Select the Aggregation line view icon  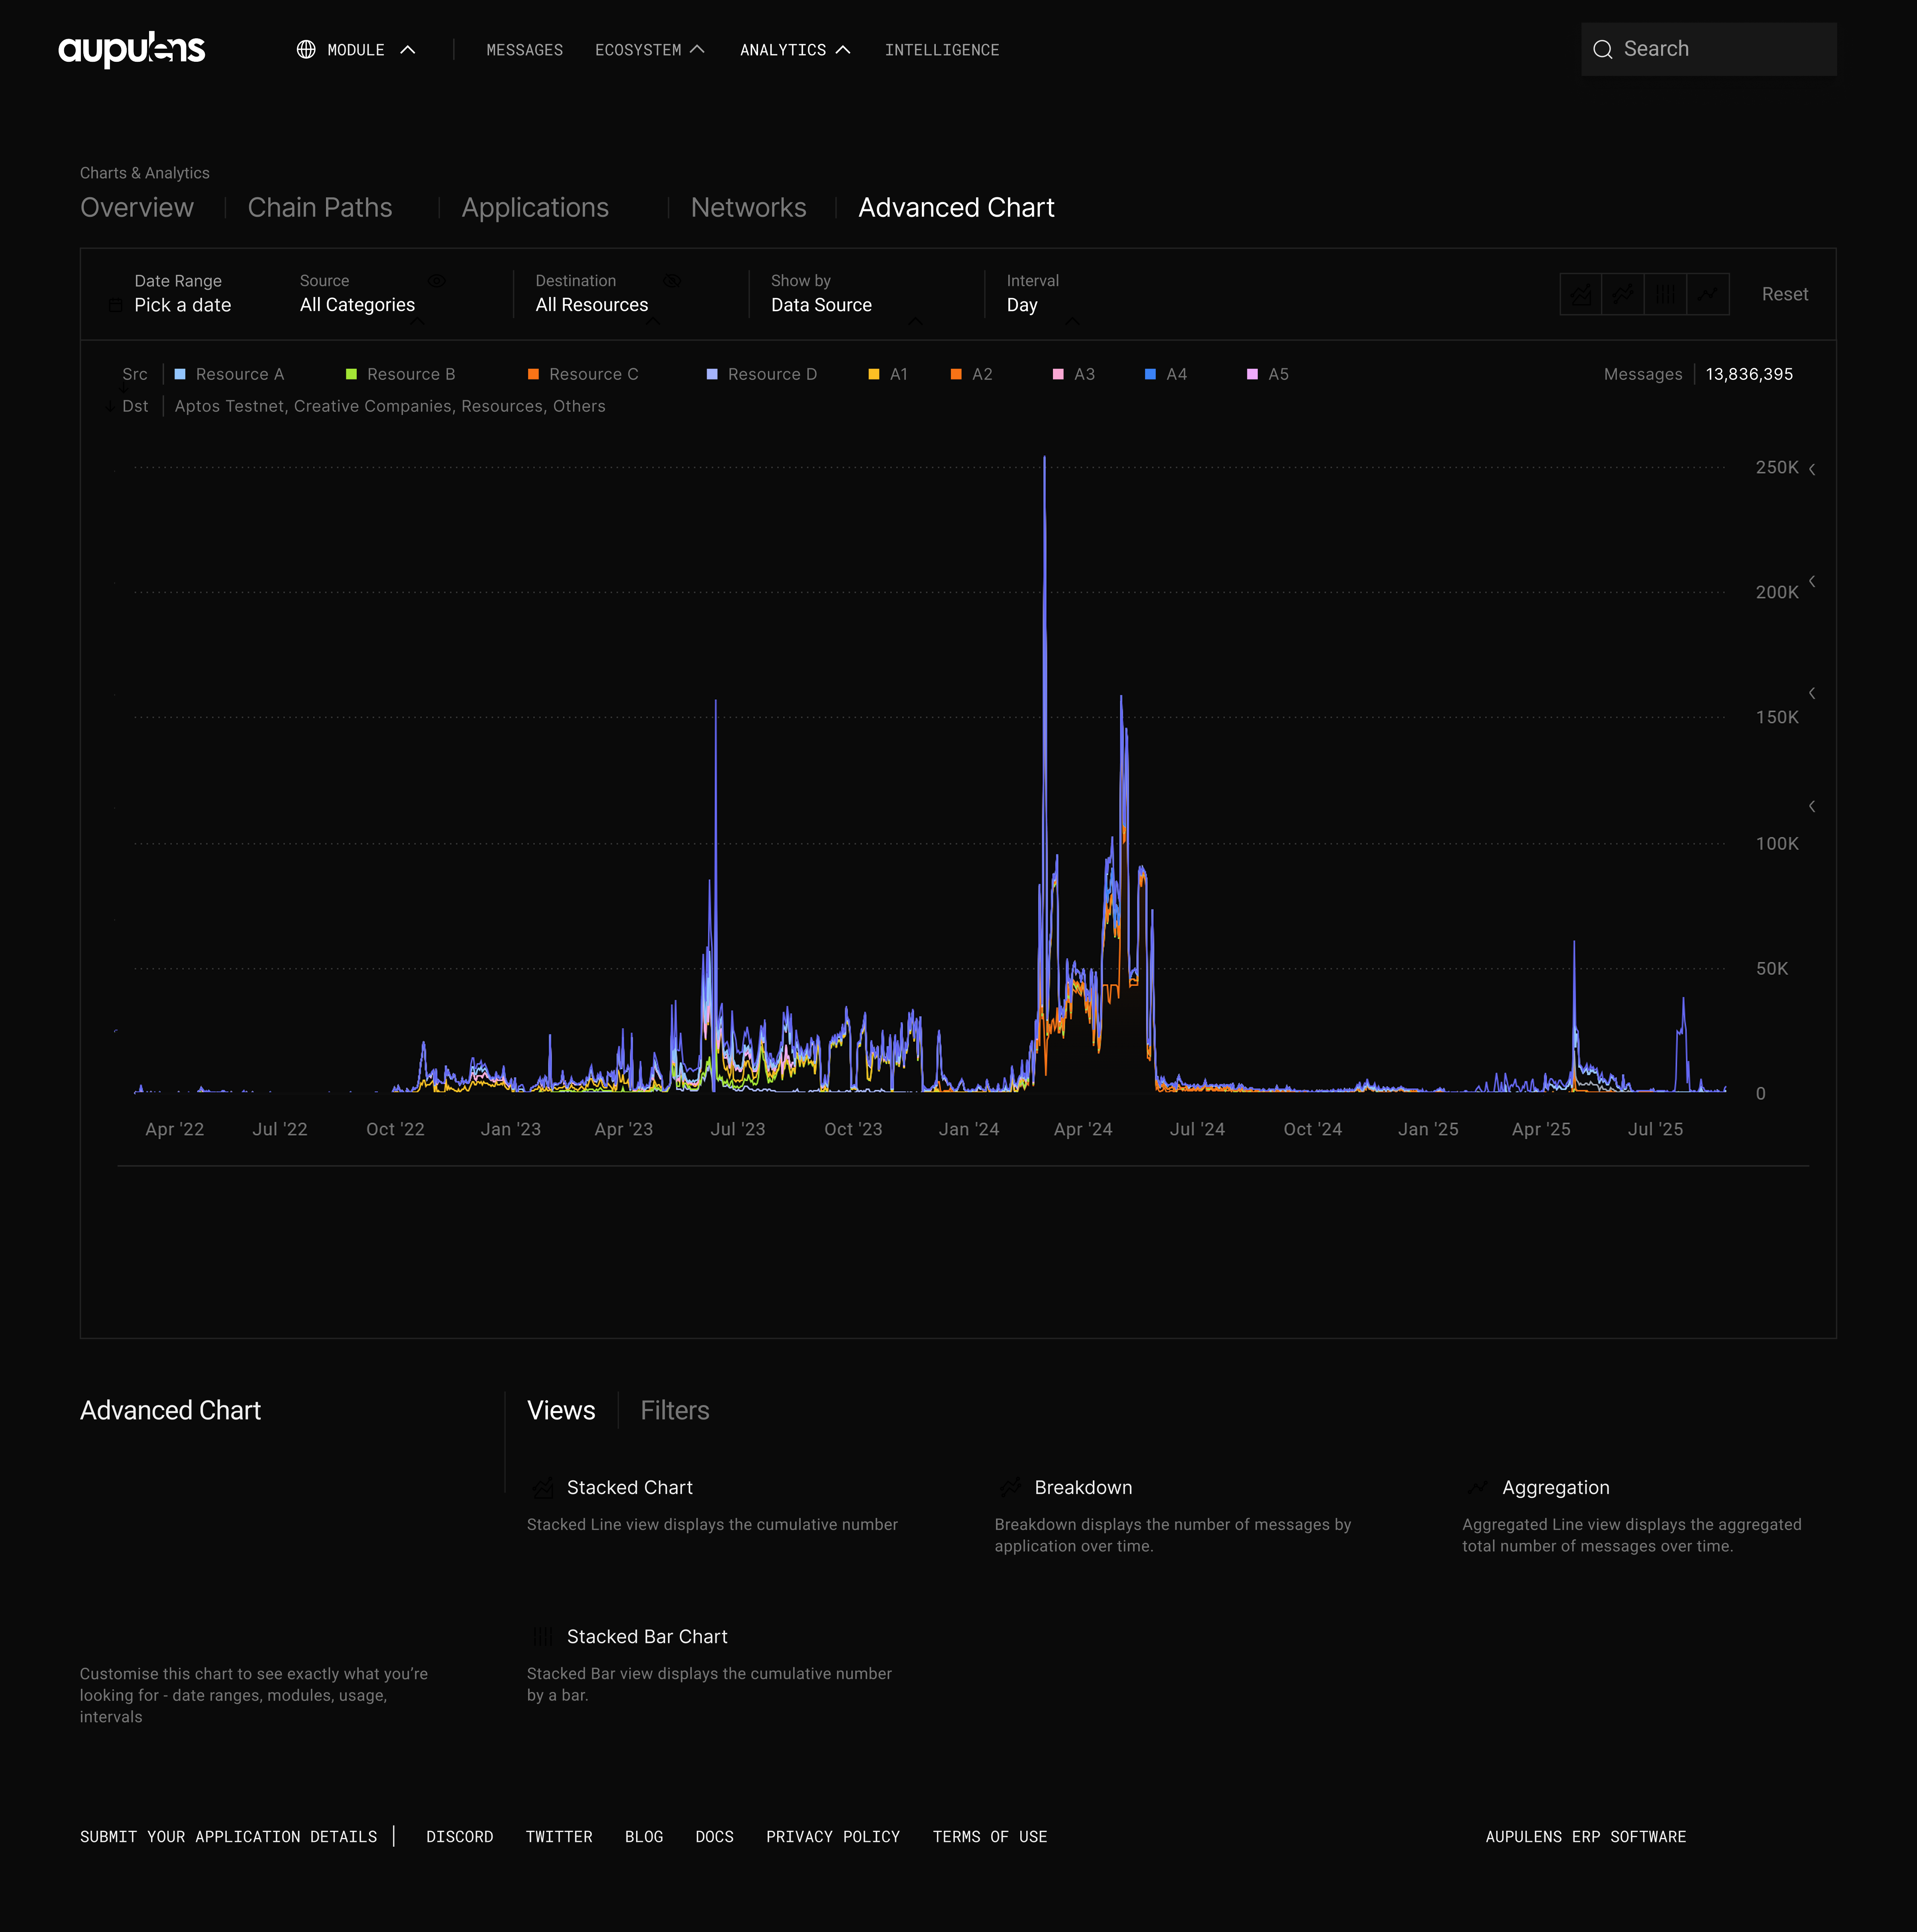[x=1707, y=294]
